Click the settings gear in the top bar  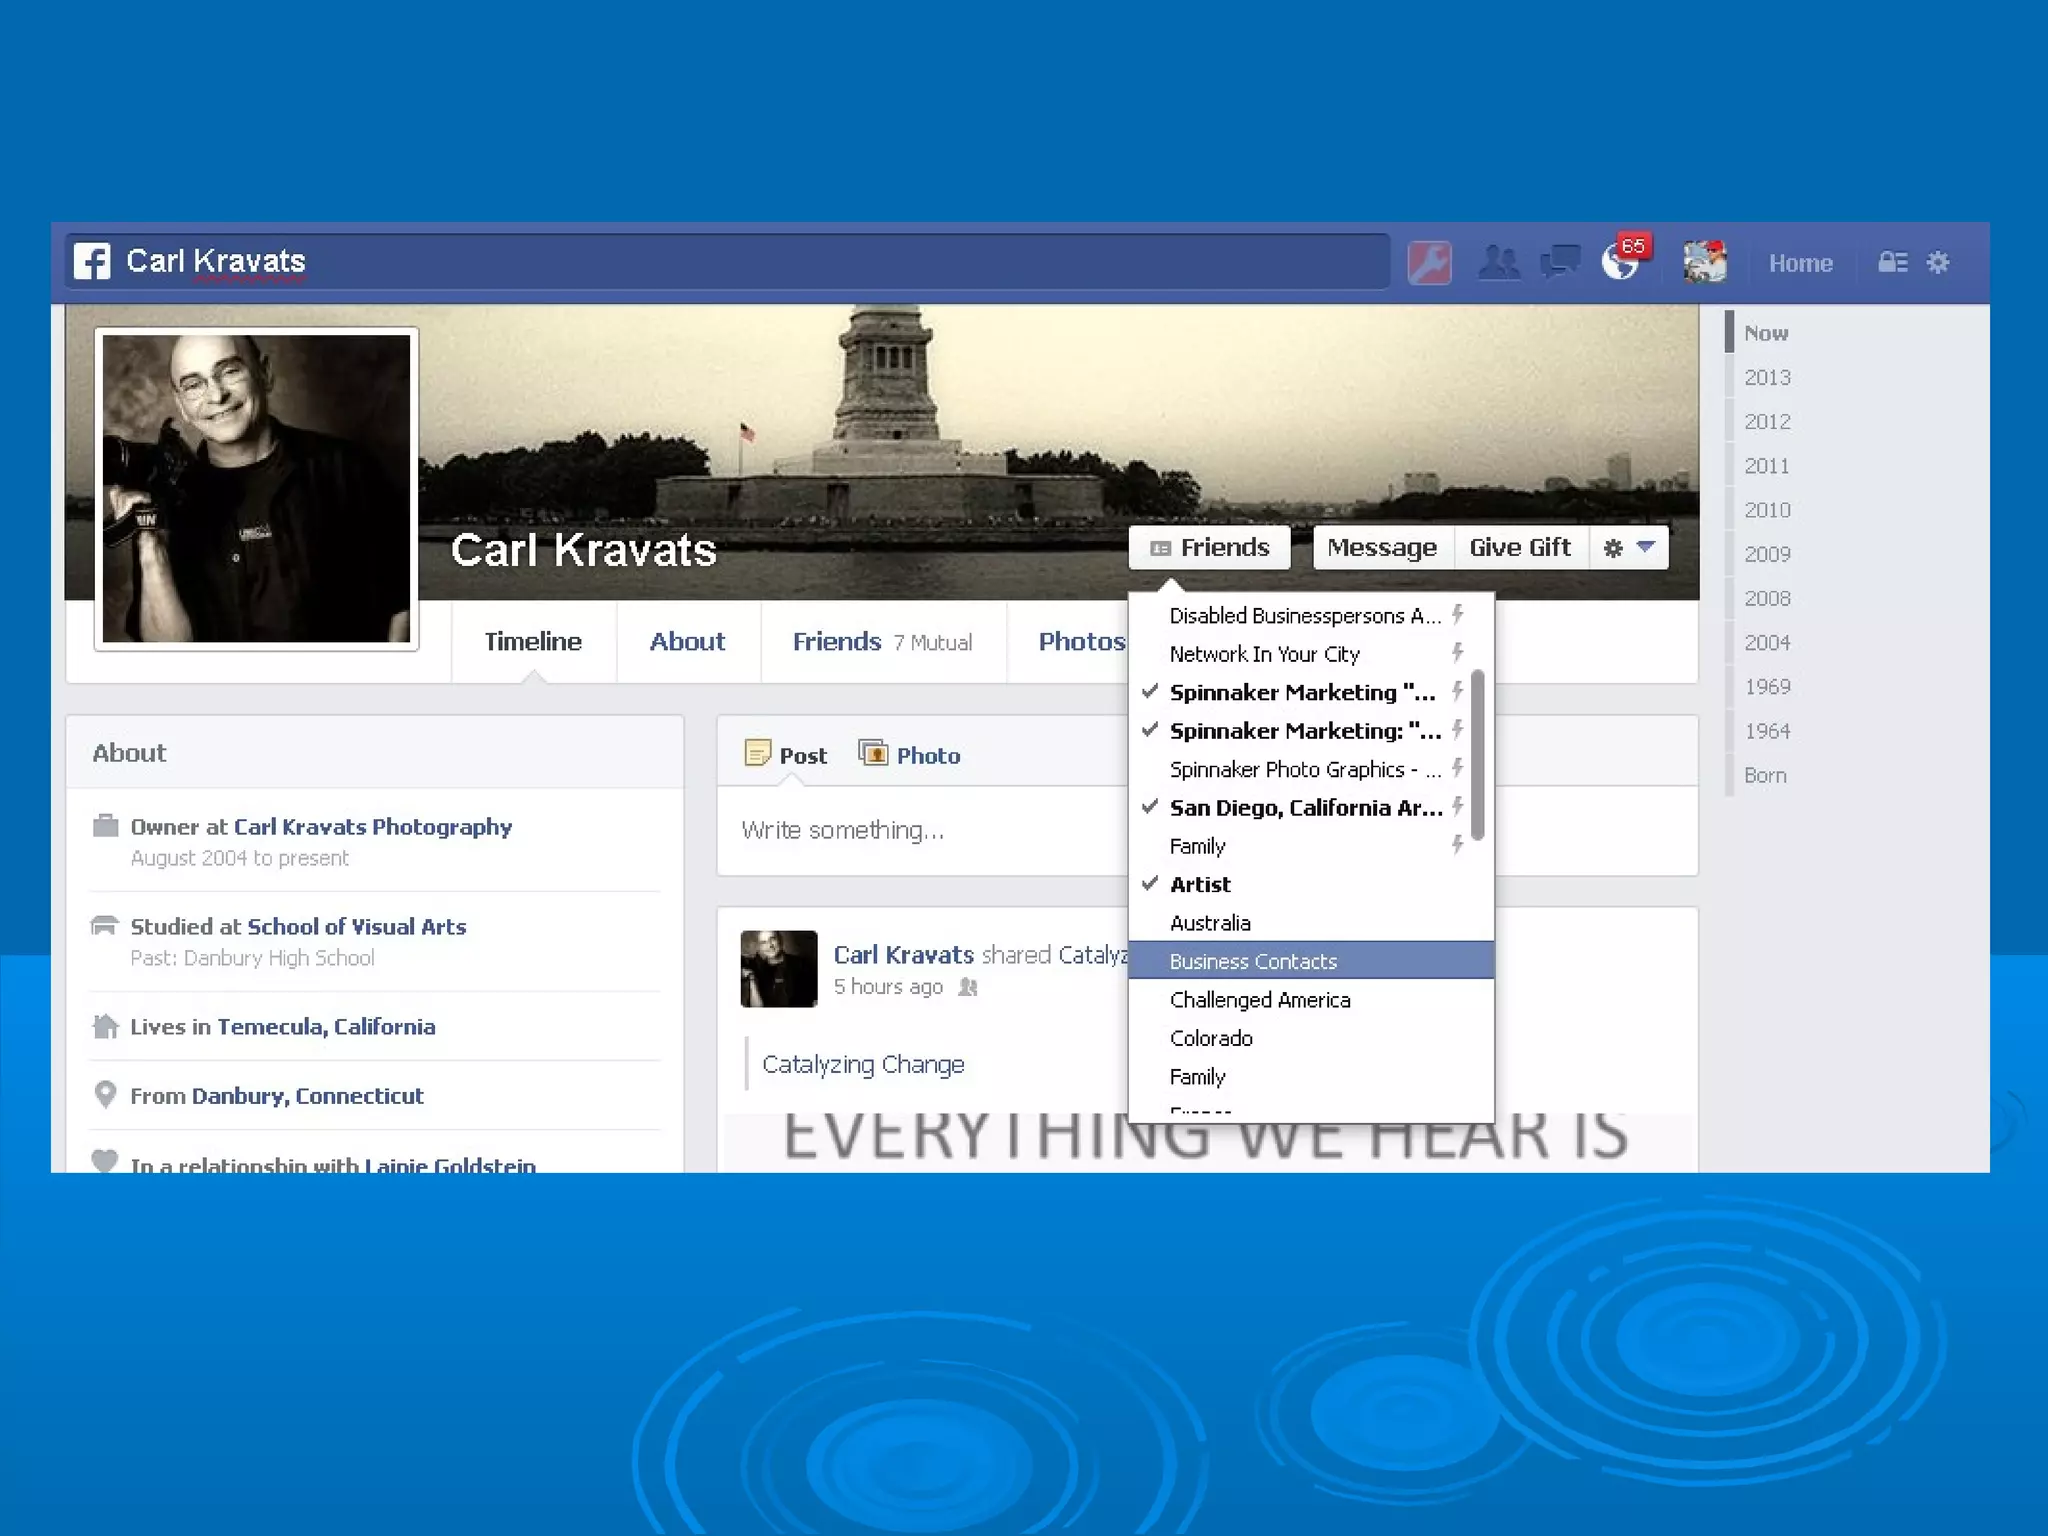(x=1938, y=263)
